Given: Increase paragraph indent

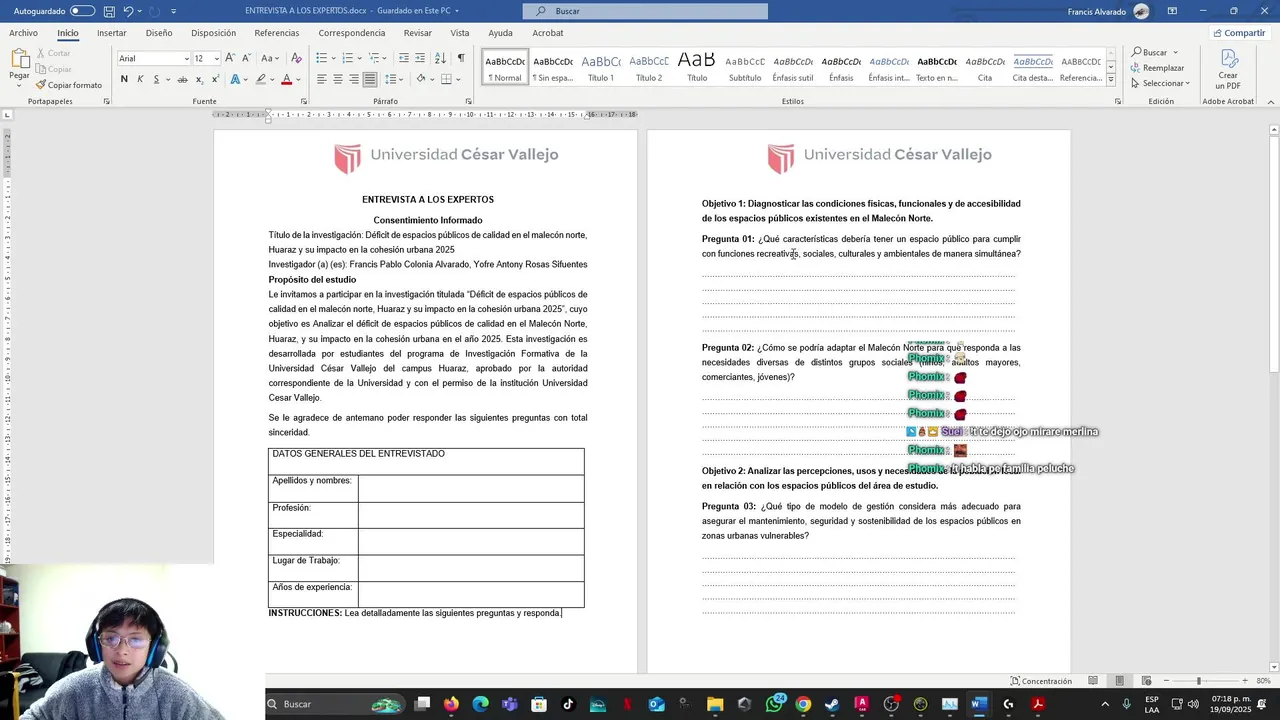Looking at the screenshot, I should click(x=420, y=58).
